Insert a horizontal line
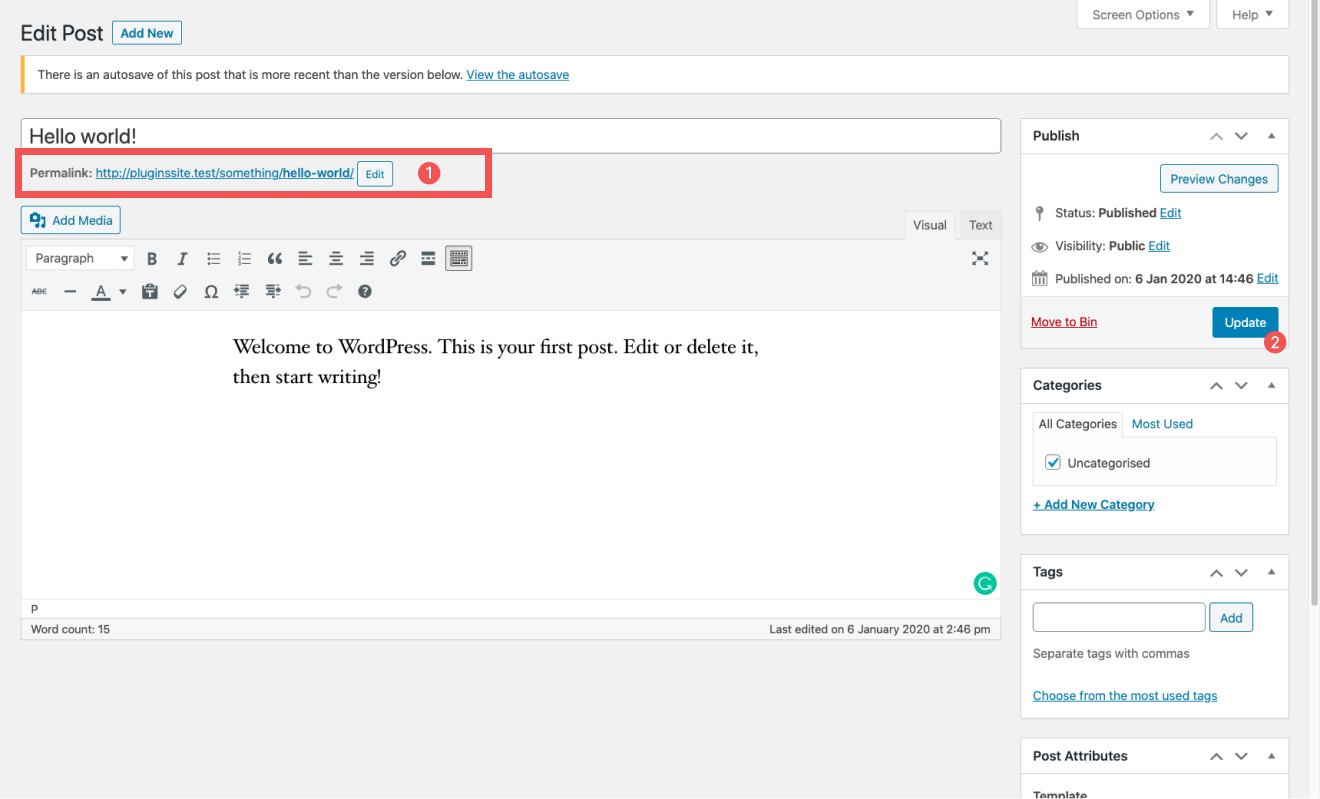 click(x=70, y=291)
